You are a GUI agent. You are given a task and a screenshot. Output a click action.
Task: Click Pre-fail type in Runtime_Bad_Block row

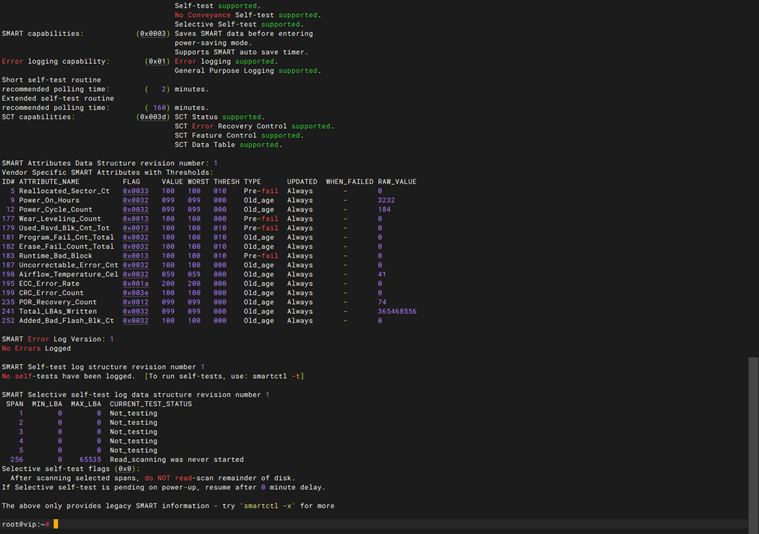[x=261, y=256]
